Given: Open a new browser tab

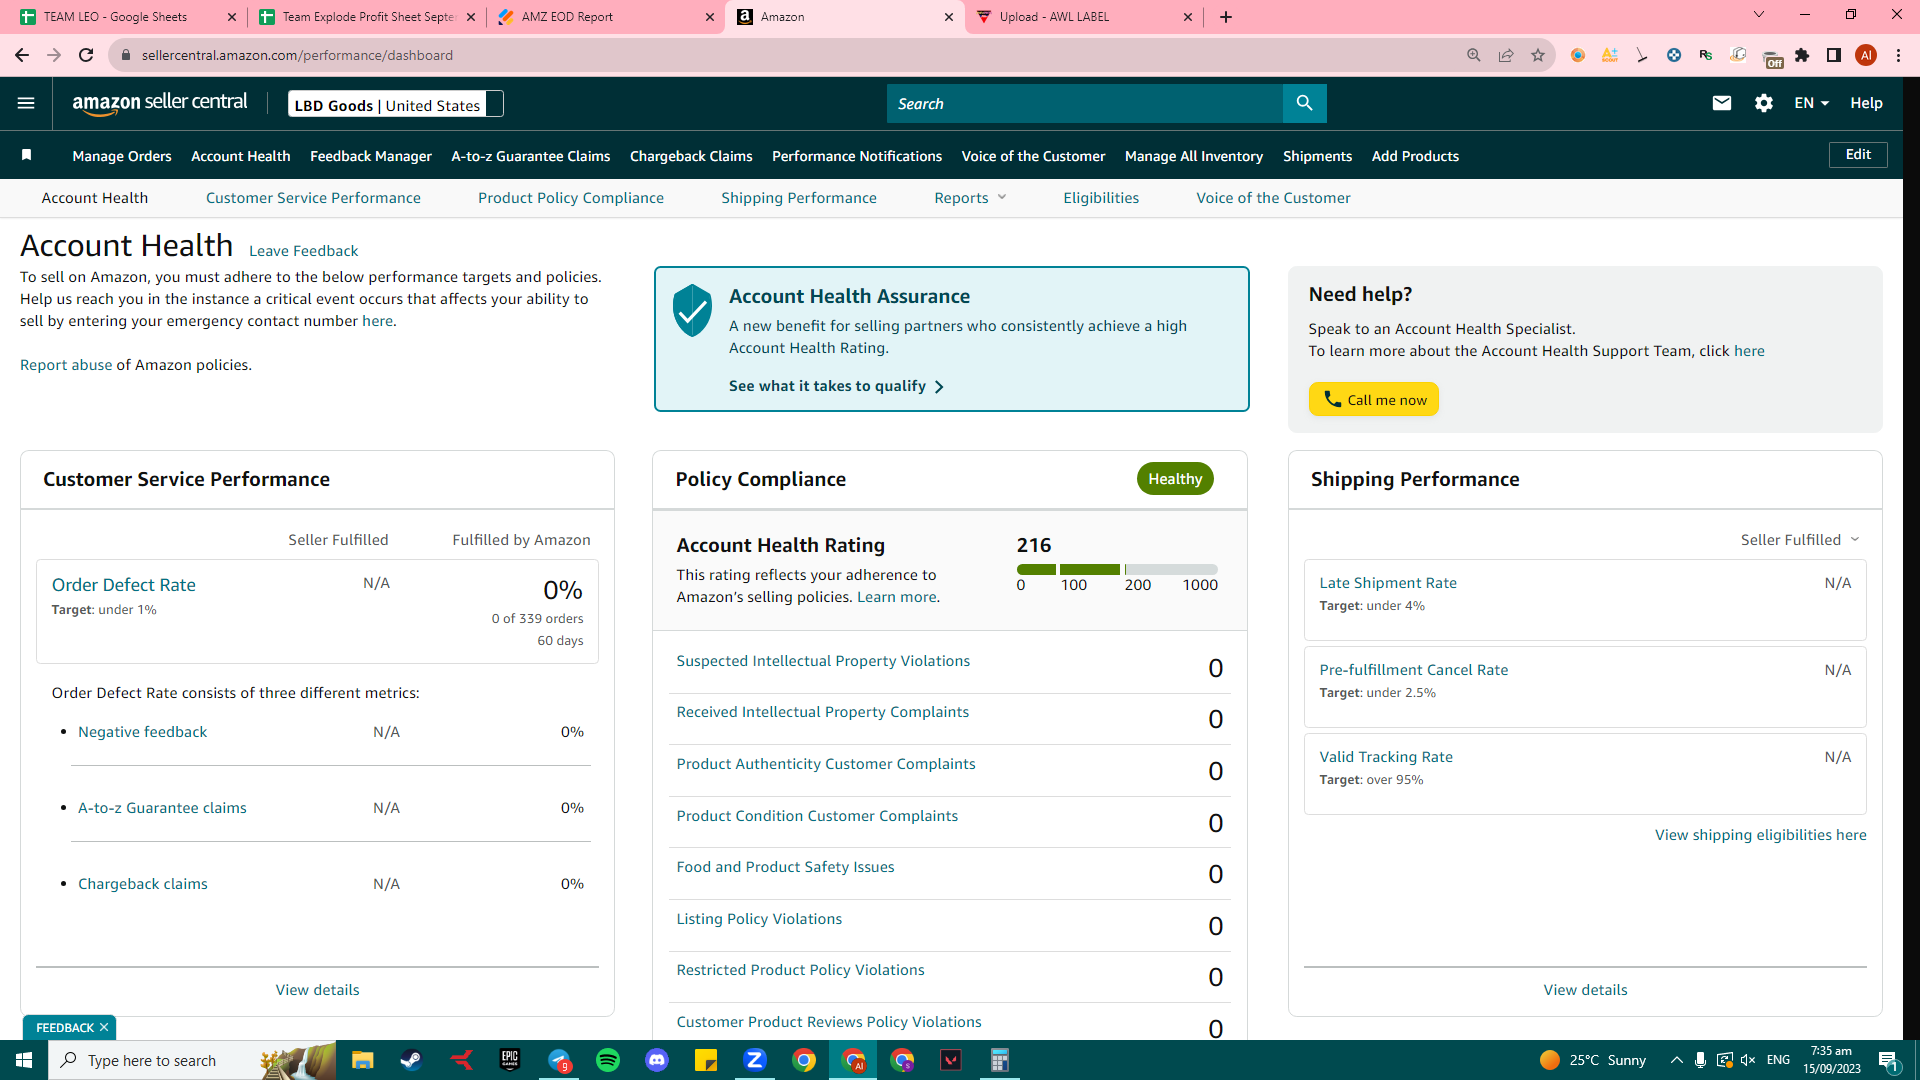Looking at the screenshot, I should (x=1226, y=17).
